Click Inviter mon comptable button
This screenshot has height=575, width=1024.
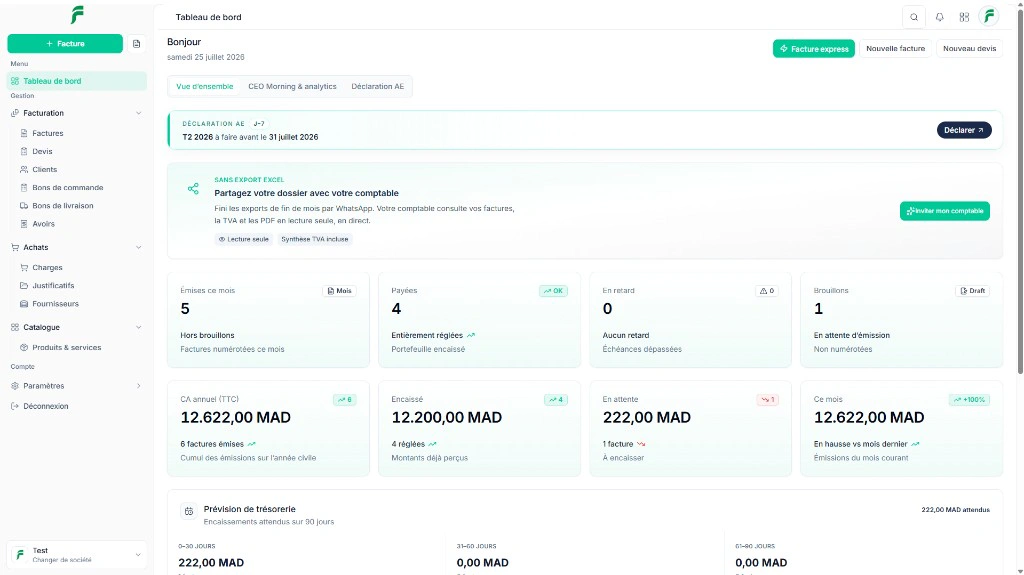pos(944,211)
